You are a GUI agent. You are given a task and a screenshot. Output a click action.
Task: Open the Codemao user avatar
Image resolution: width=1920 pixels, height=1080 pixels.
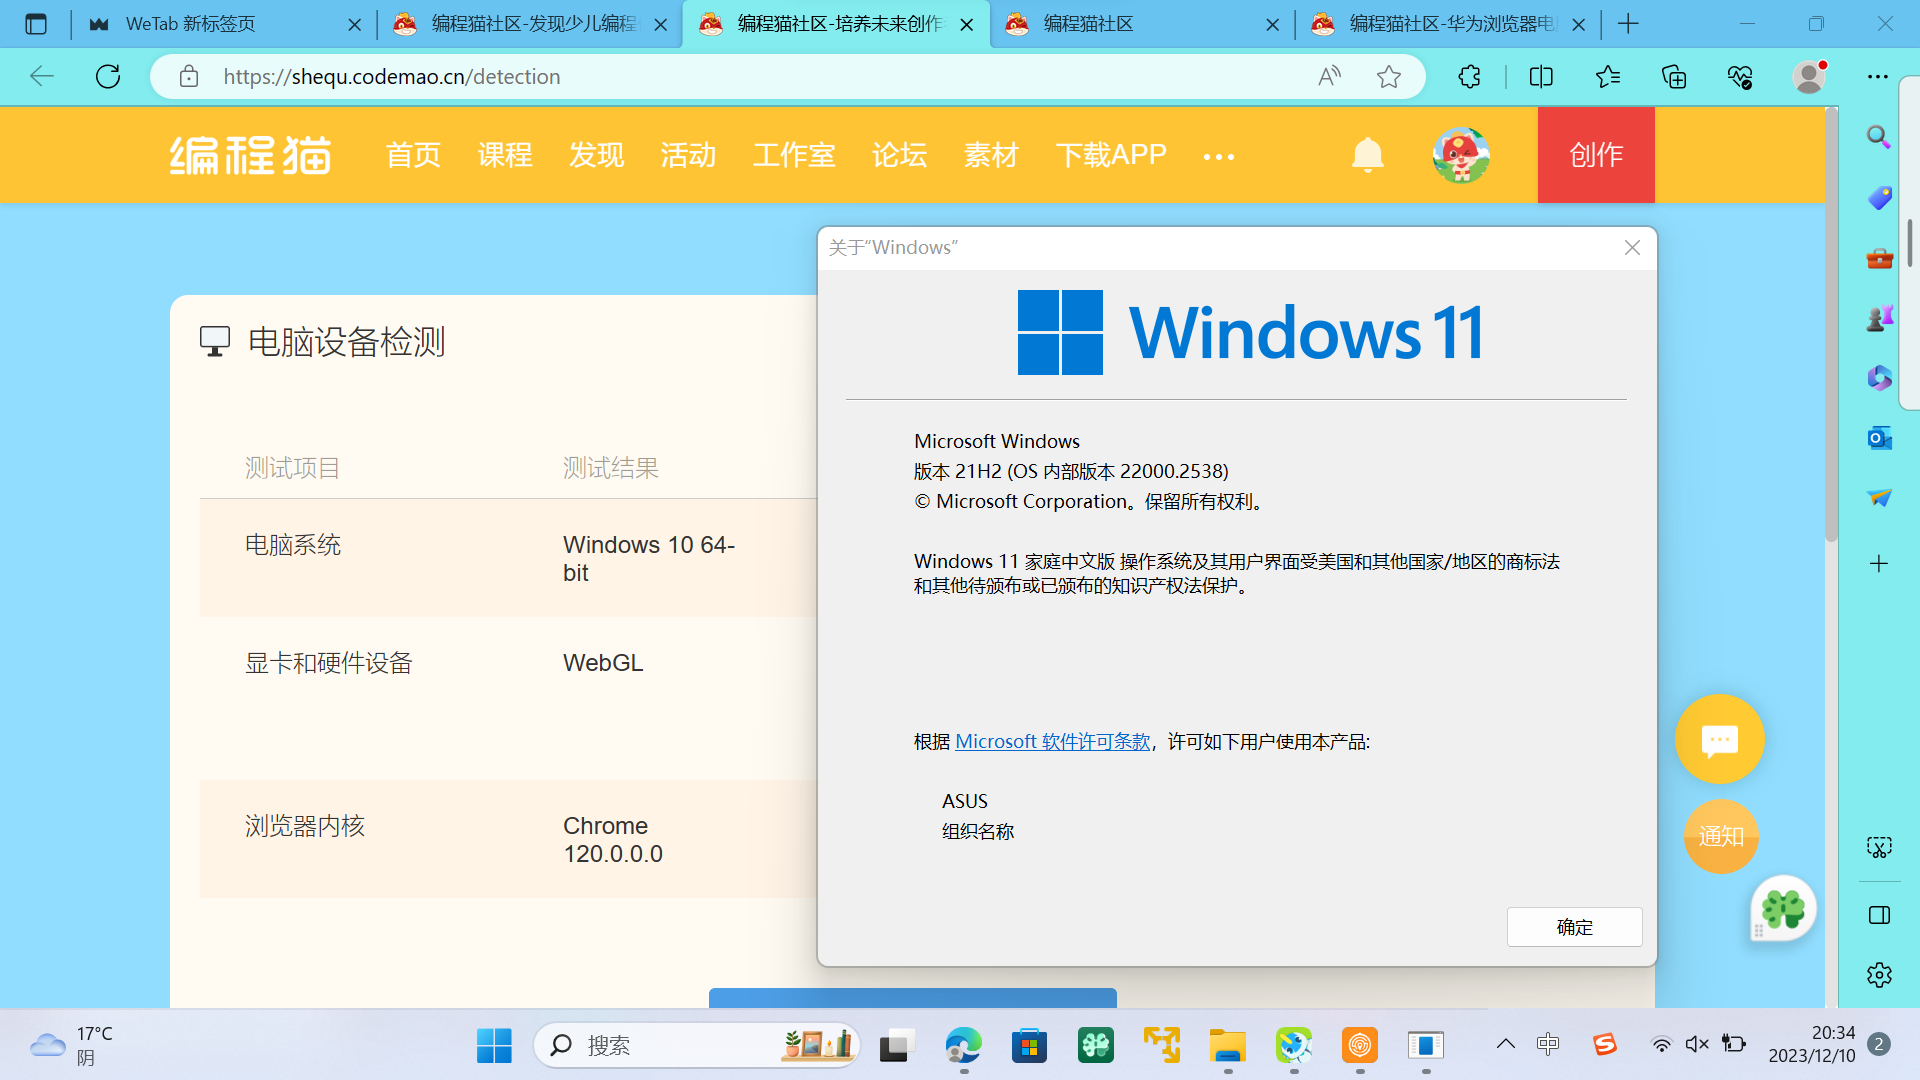[x=1461, y=155]
